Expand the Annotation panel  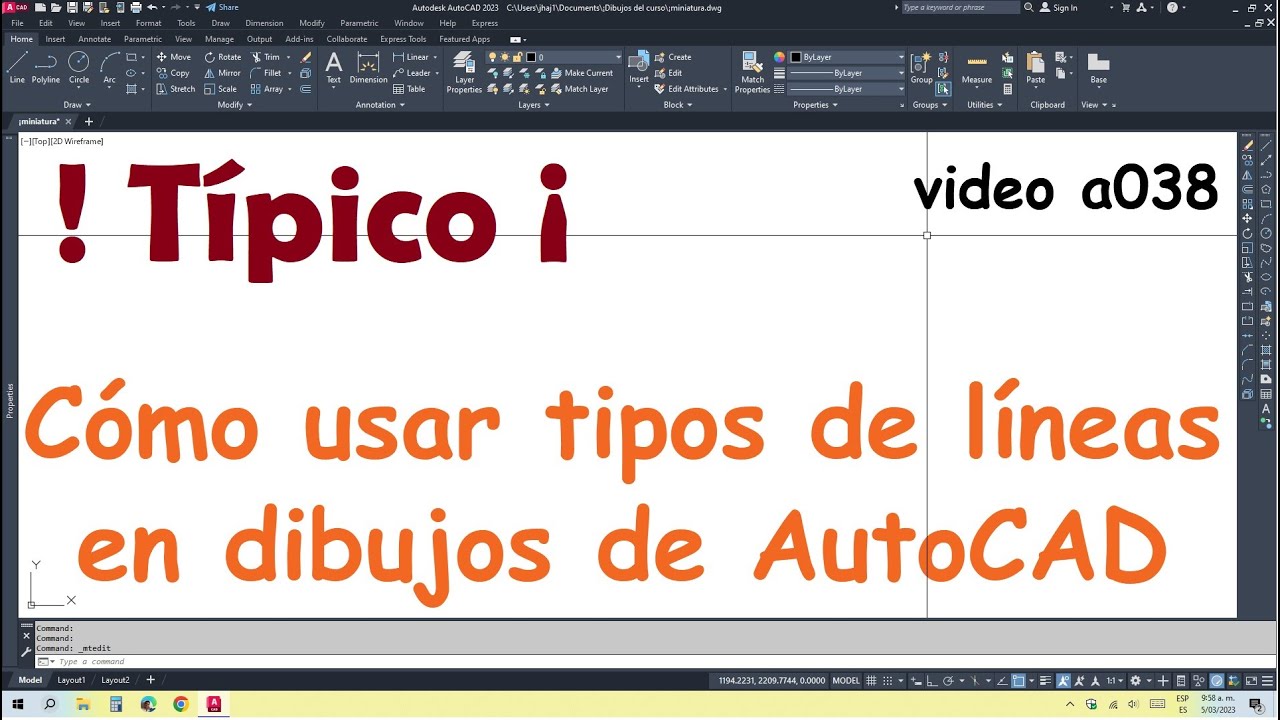pyautogui.click(x=379, y=105)
